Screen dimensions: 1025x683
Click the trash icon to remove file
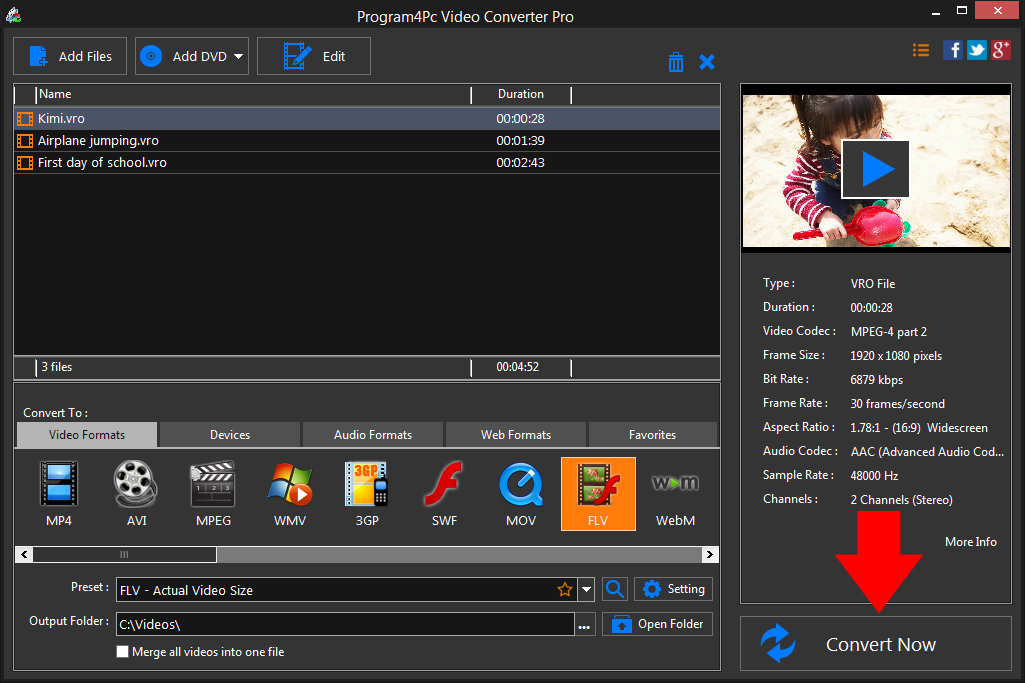tap(676, 62)
